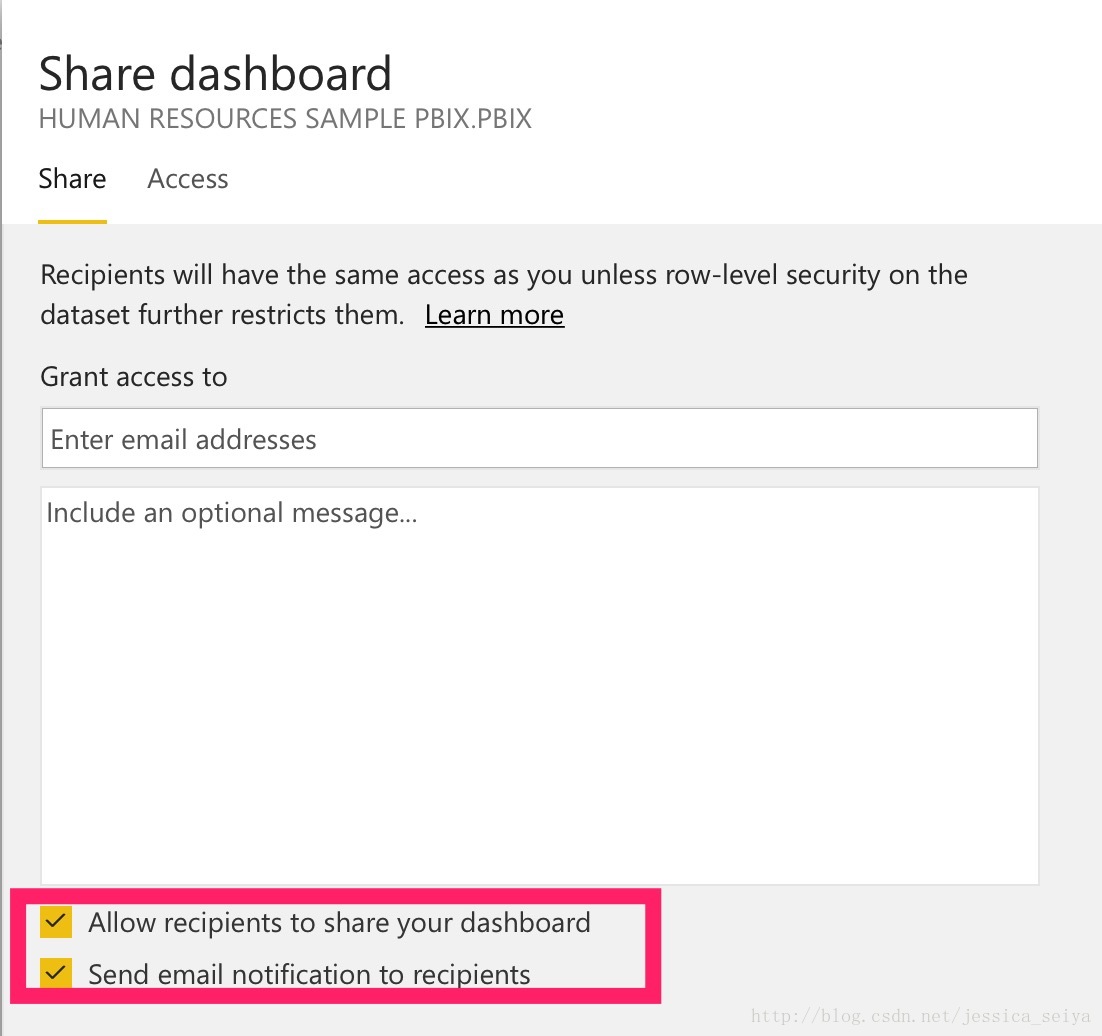Image resolution: width=1102 pixels, height=1036 pixels.
Task: Click the yellow checkmark icon beside Send email
Action: coord(56,973)
